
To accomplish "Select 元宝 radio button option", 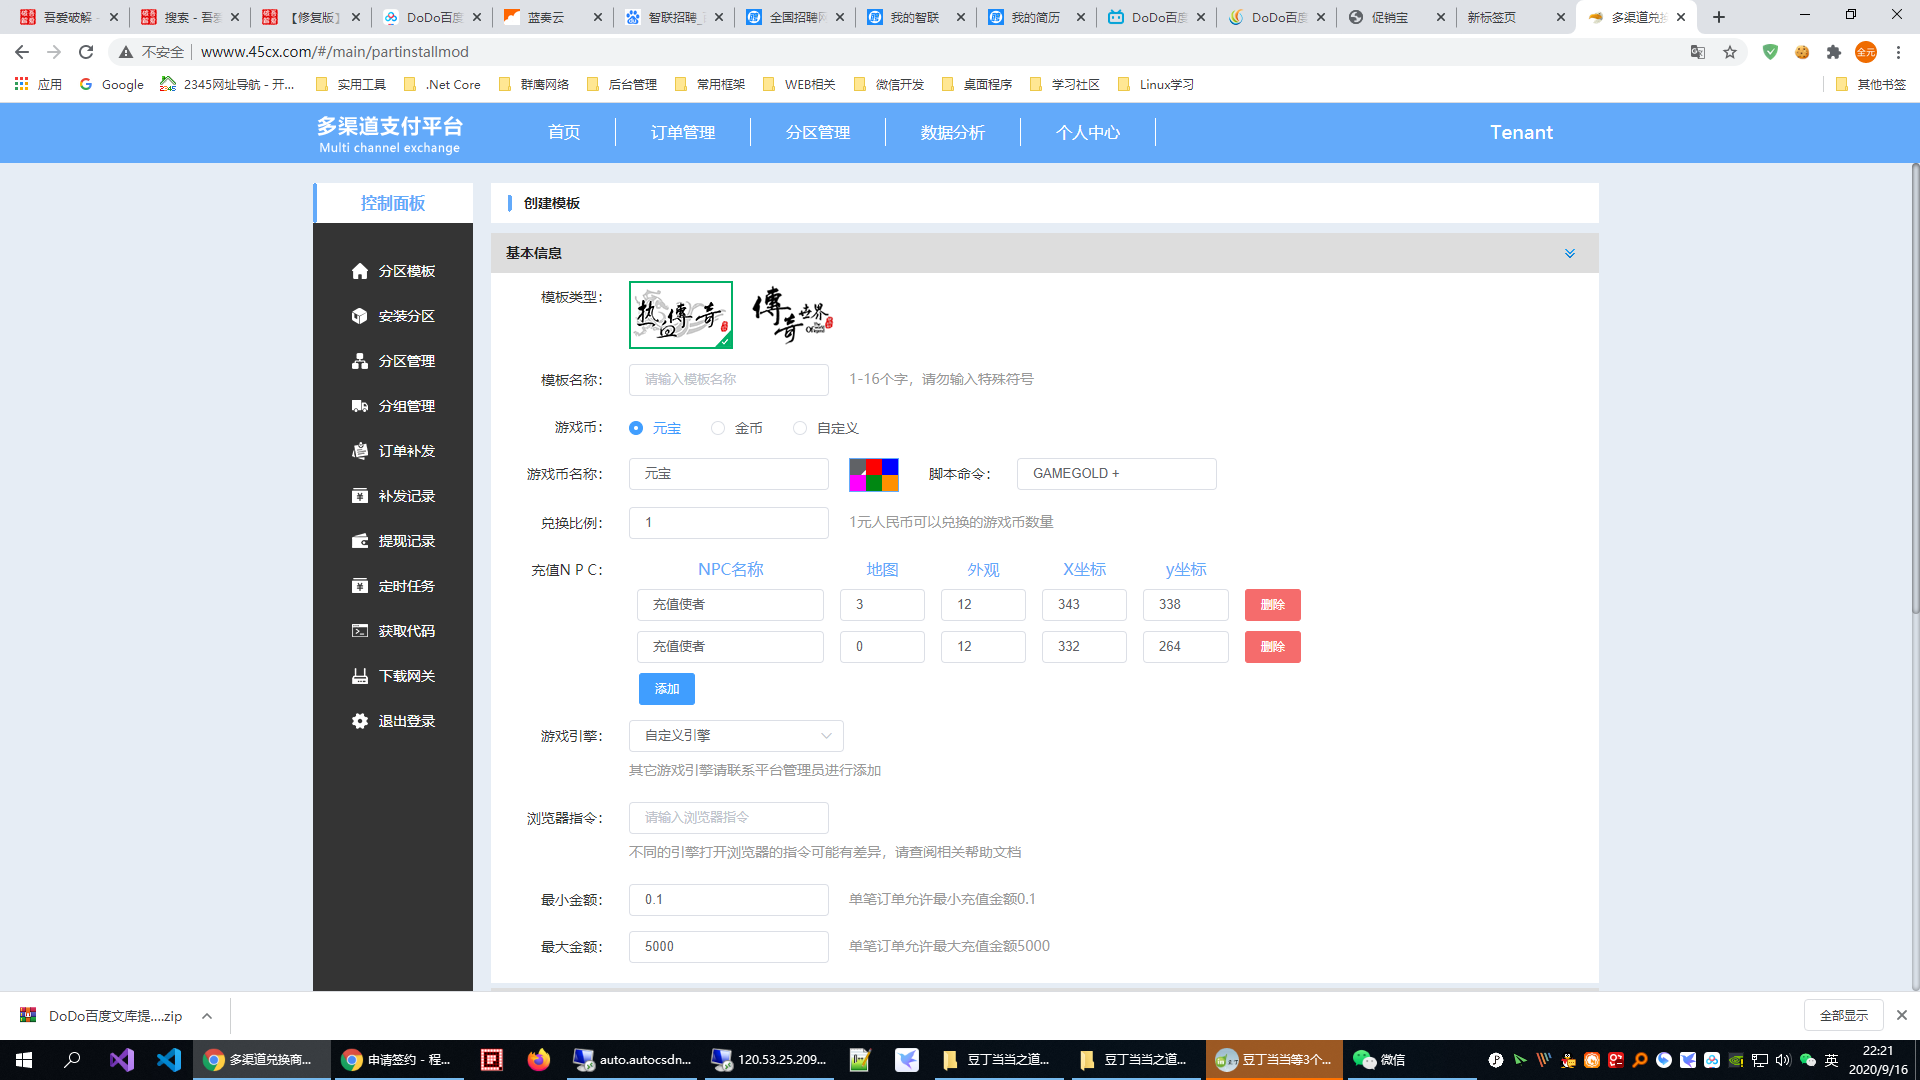I will (637, 427).
